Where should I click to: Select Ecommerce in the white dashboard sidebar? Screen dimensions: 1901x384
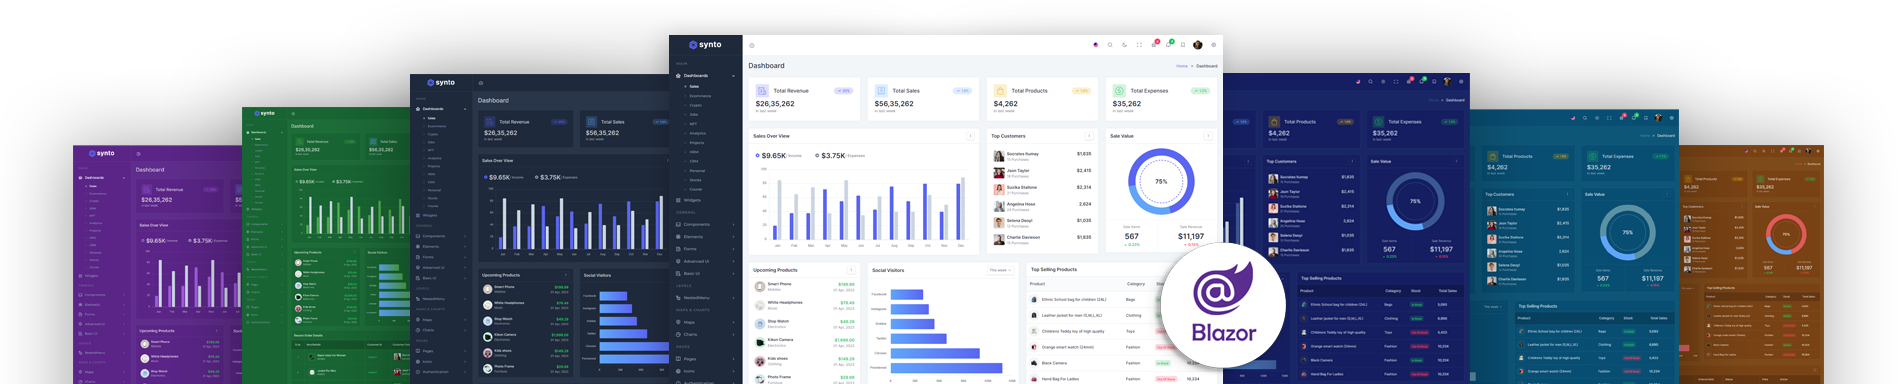click(700, 96)
